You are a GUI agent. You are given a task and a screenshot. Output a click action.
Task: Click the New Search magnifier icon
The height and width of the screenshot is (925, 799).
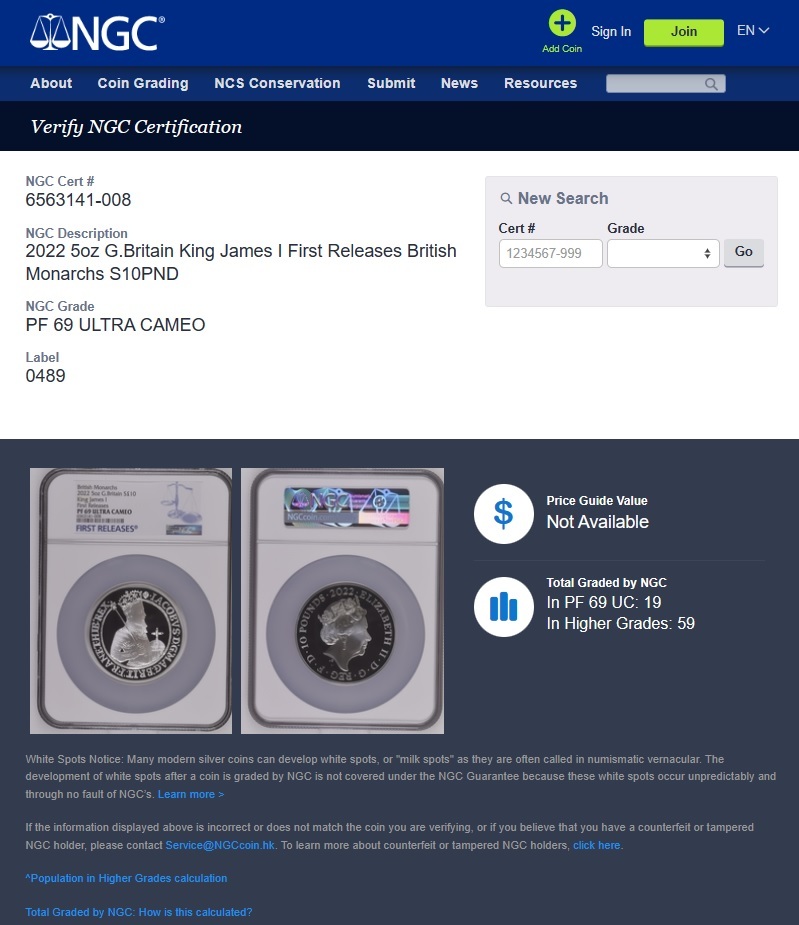click(x=506, y=198)
